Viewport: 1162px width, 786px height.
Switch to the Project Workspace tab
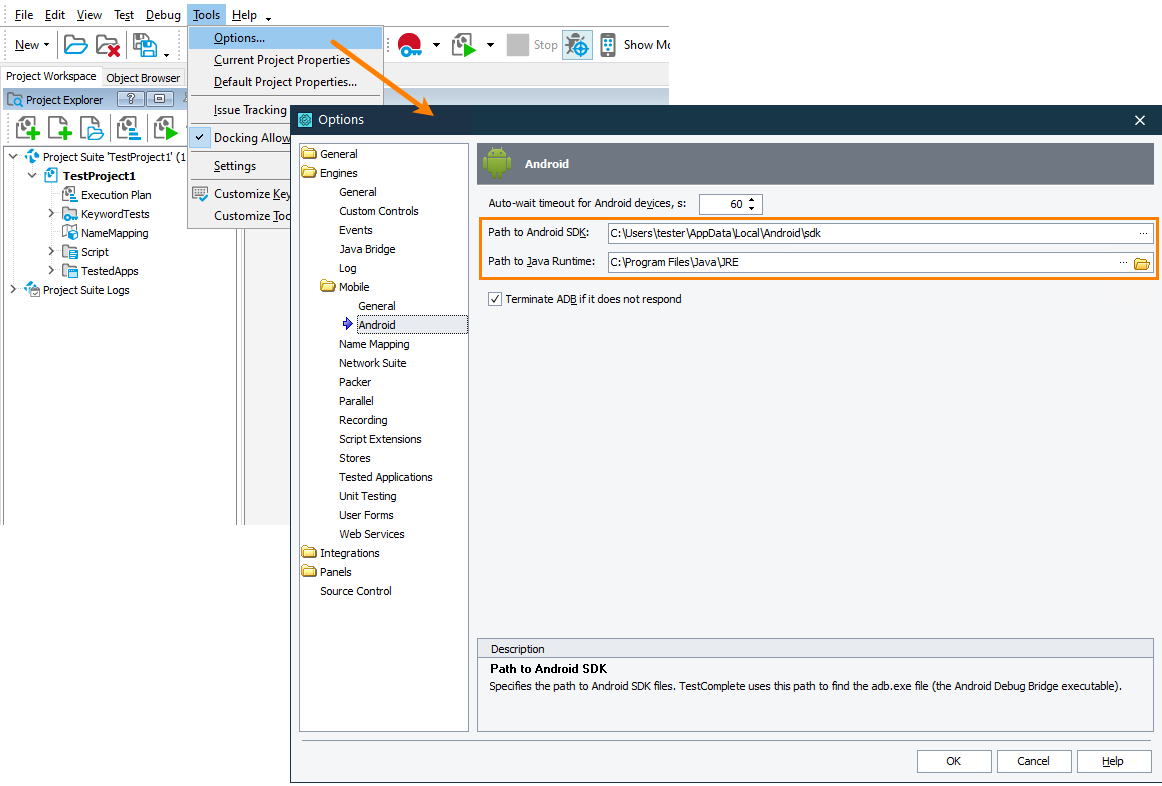51,76
